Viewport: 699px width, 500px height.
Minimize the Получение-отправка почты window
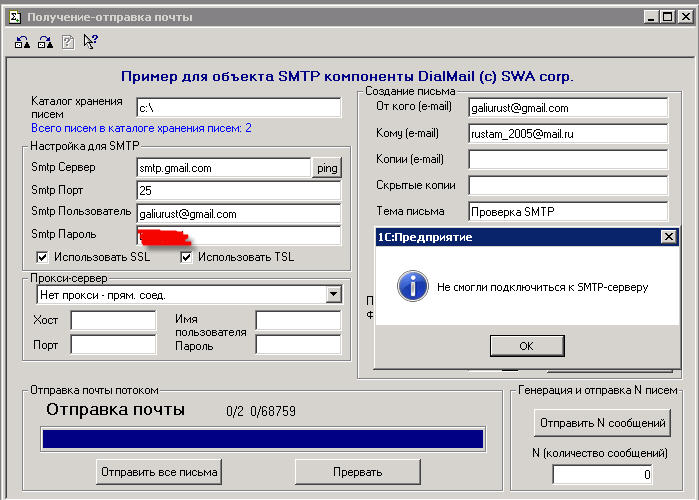[x=652, y=17]
